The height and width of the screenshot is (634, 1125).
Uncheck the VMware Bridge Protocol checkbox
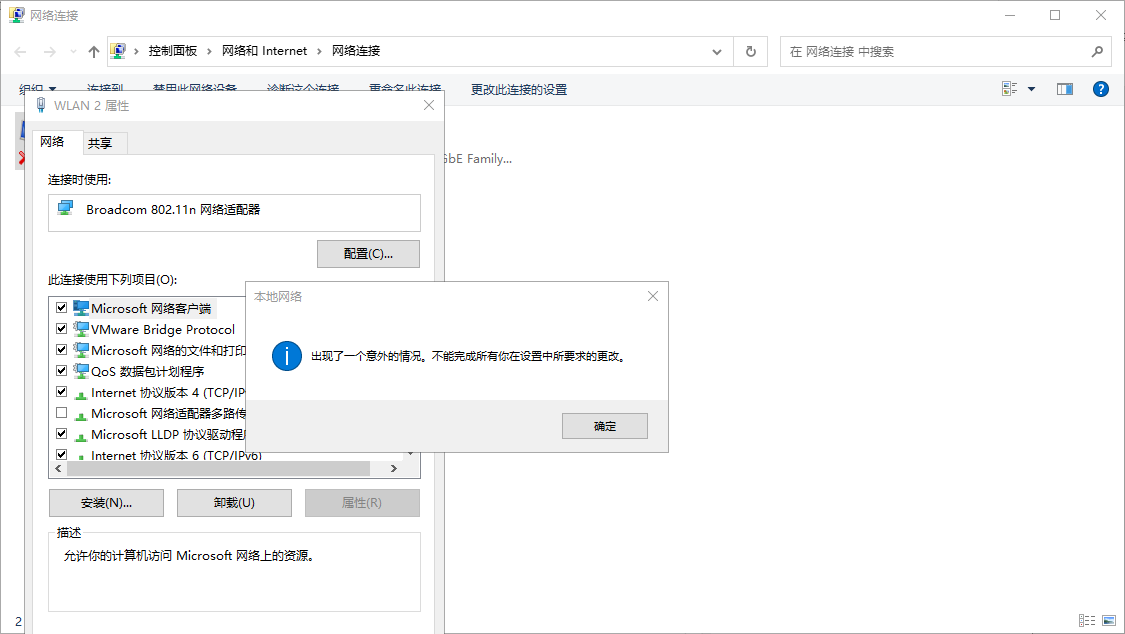pyautogui.click(x=62, y=329)
